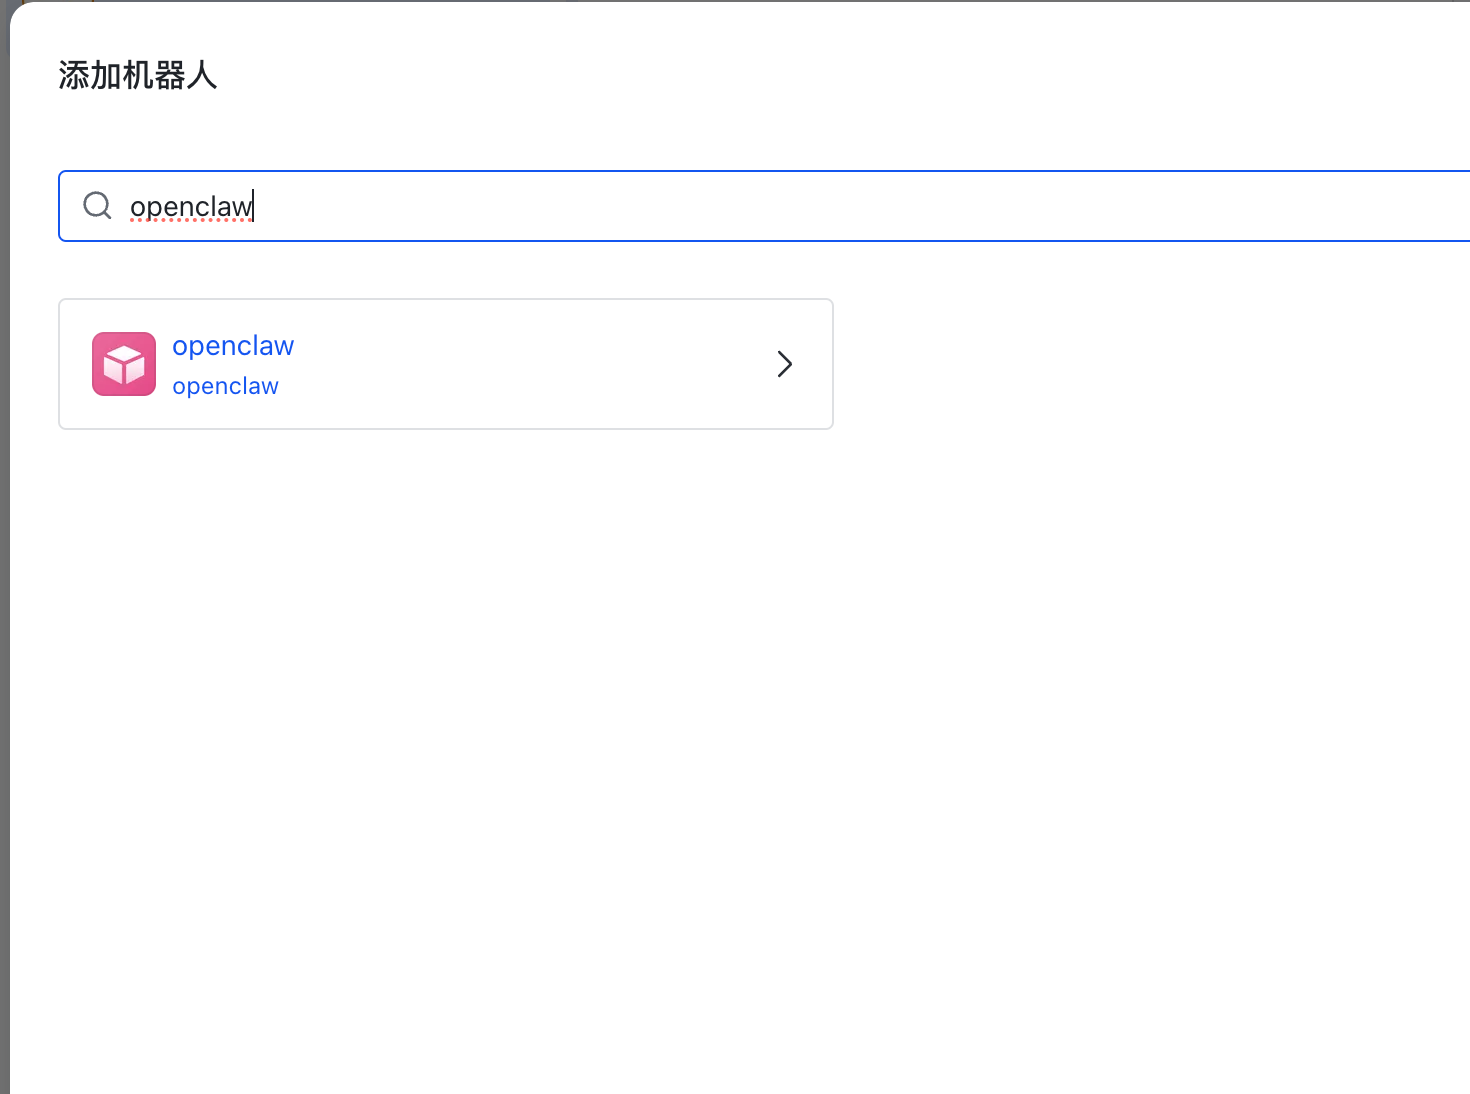Place cursor at end of openclaw query text
Viewport: 1470px width, 1094px height.
pyautogui.click(x=253, y=206)
